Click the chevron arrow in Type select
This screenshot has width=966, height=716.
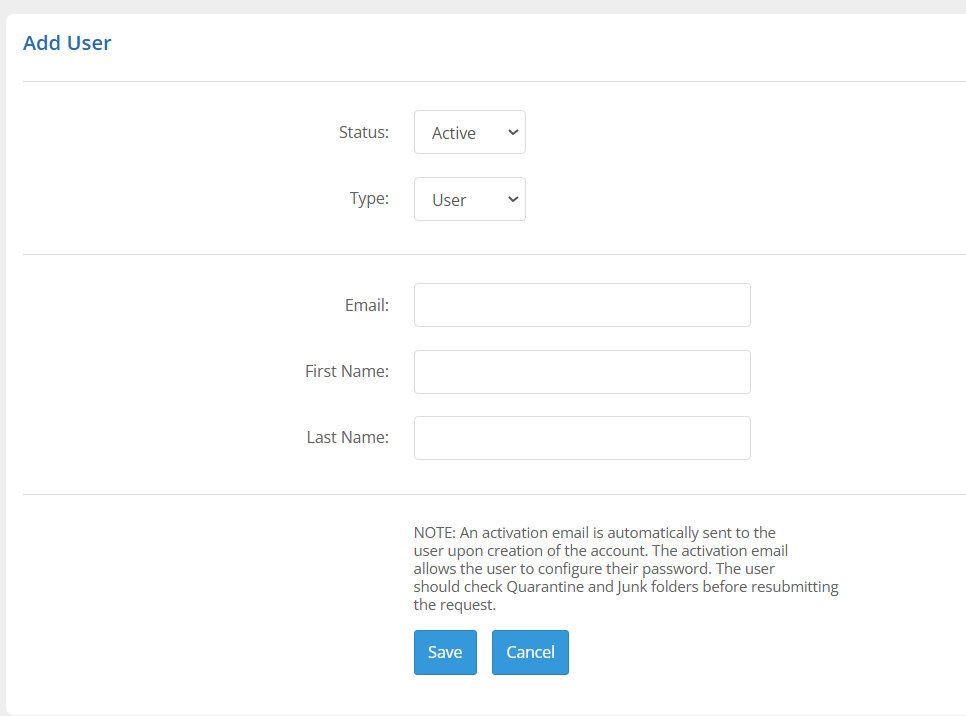click(x=513, y=199)
